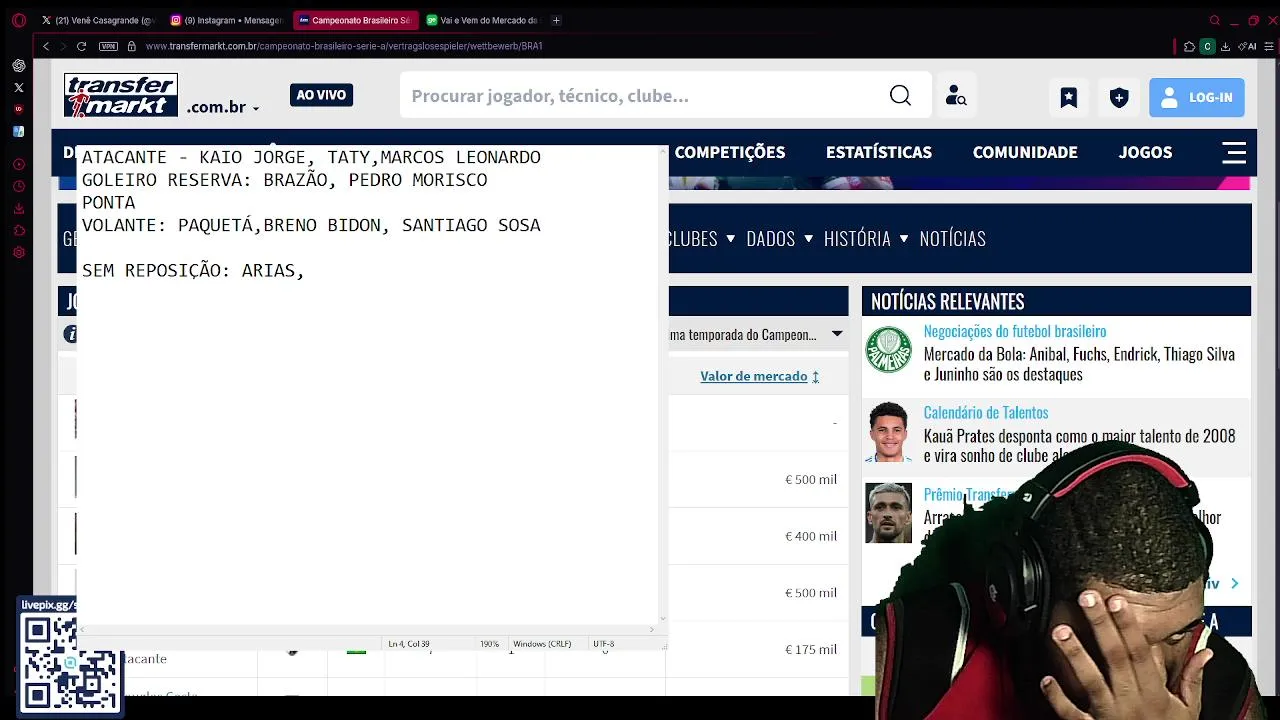Click the shield plus icon
The height and width of the screenshot is (720, 1280).
[1119, 97]
